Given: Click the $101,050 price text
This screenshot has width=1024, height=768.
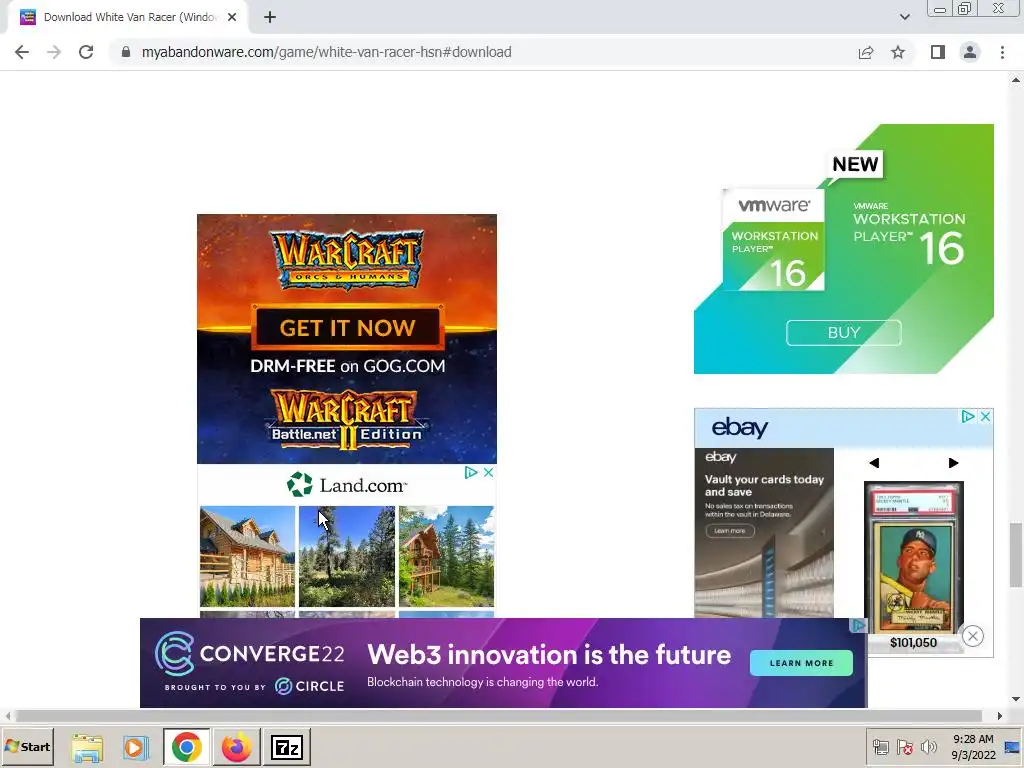Looking at the screenshot, I should (914, 643).
